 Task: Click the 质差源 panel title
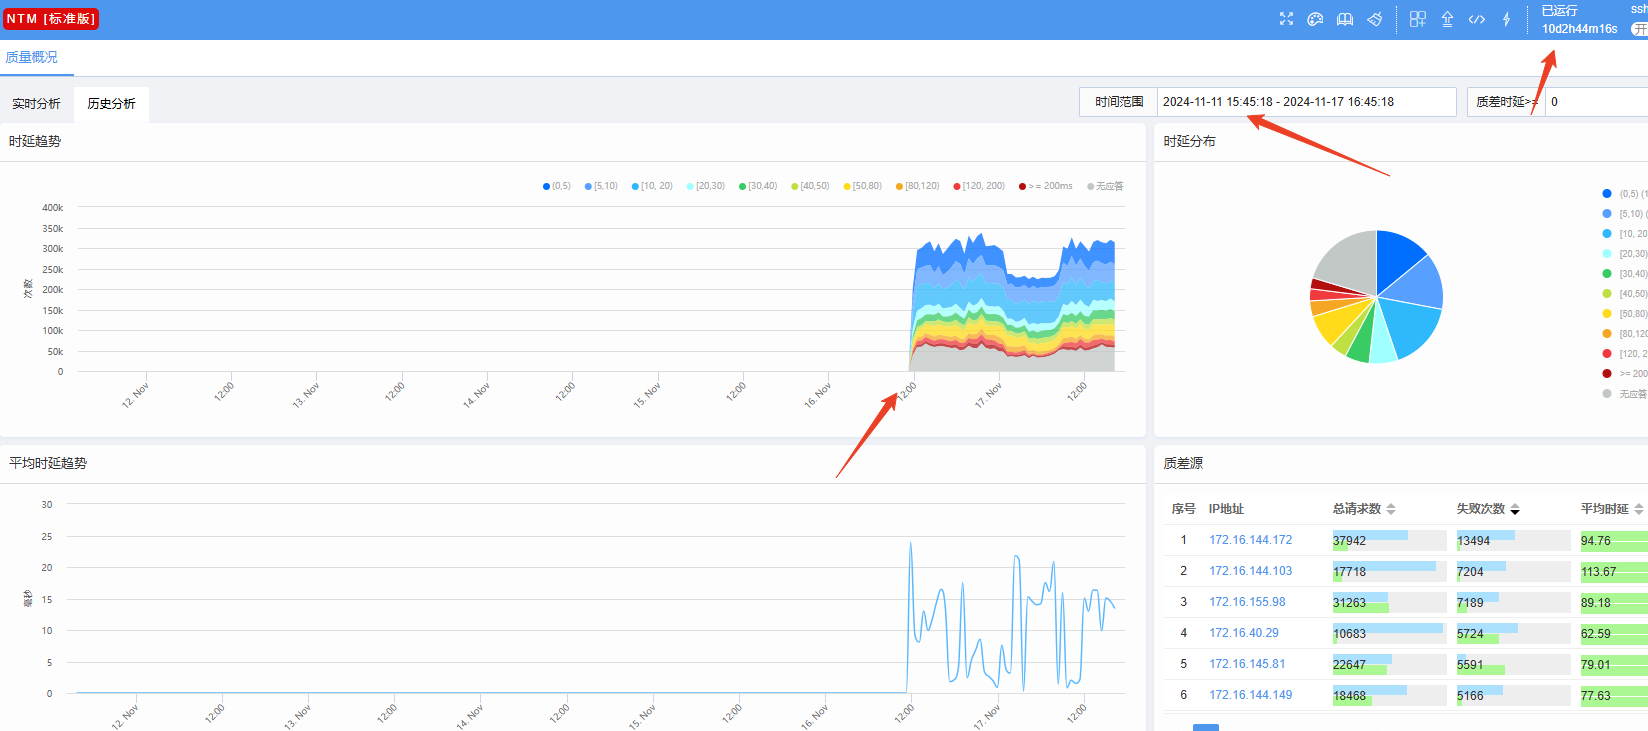(1183, 463)
